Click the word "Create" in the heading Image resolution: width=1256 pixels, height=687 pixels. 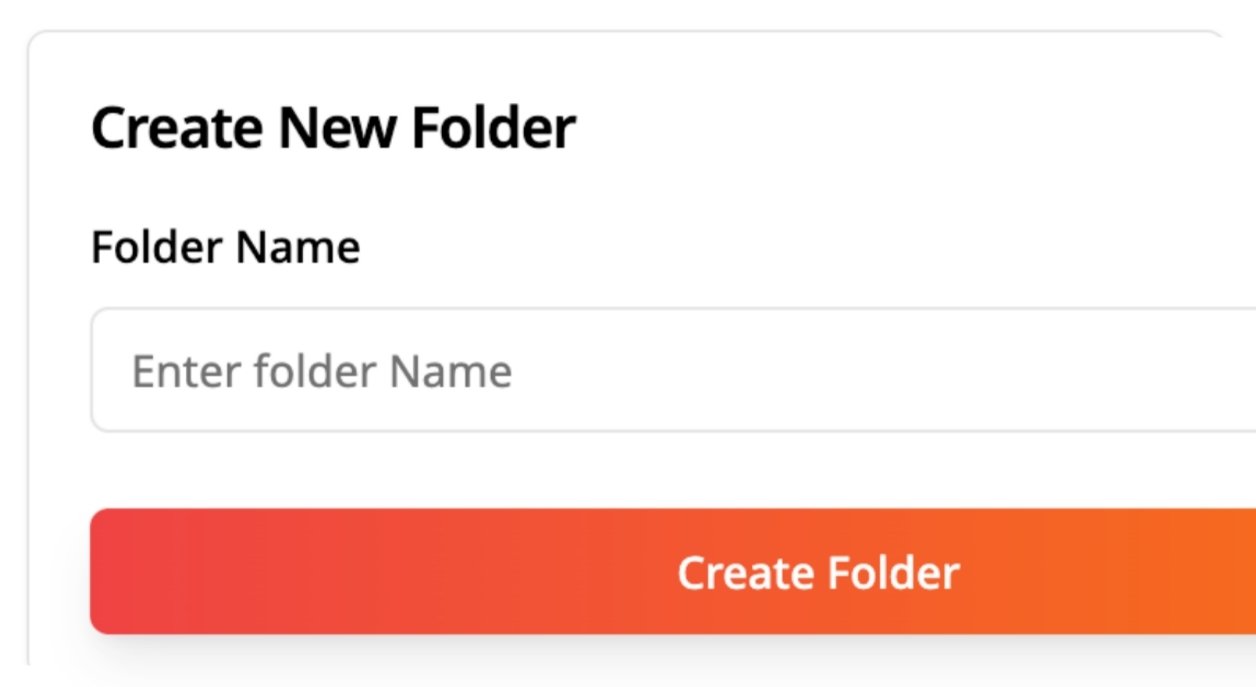pos(179,127)
